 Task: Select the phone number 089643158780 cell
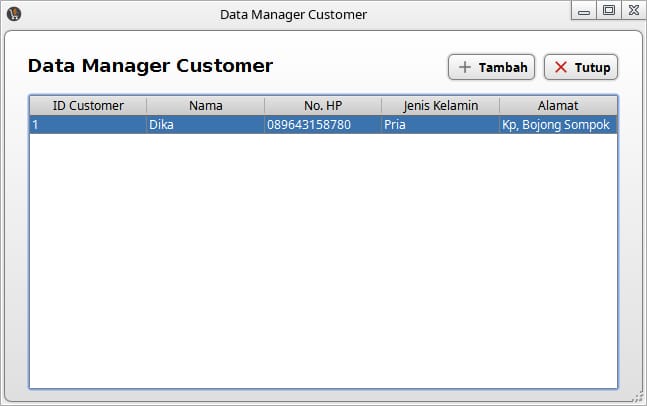coord(323,125)
